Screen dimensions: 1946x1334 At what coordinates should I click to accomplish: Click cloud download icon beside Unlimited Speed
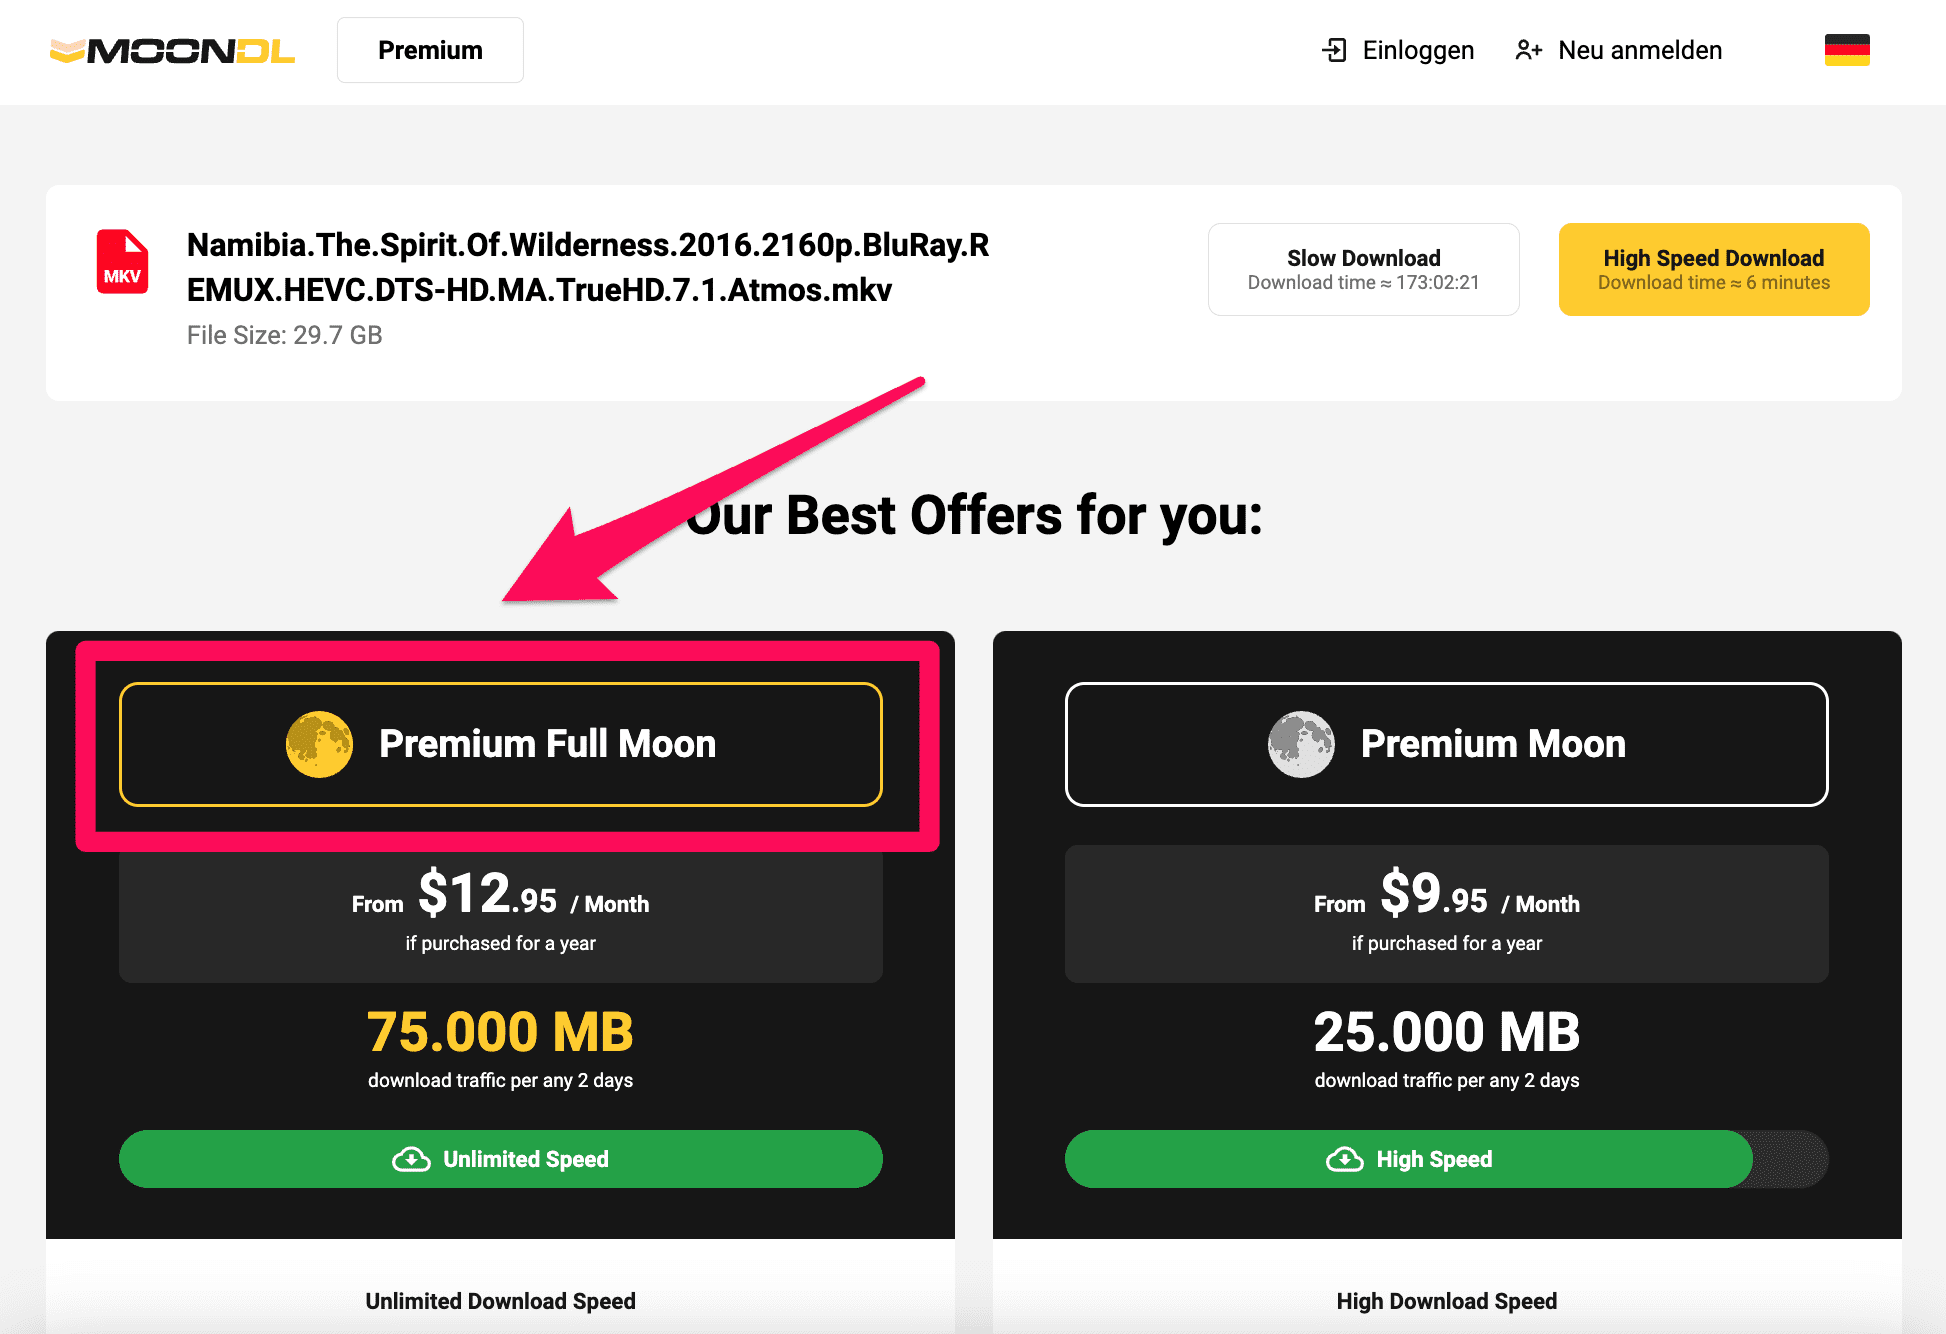pyautogui.click(x=411, y=1159)
